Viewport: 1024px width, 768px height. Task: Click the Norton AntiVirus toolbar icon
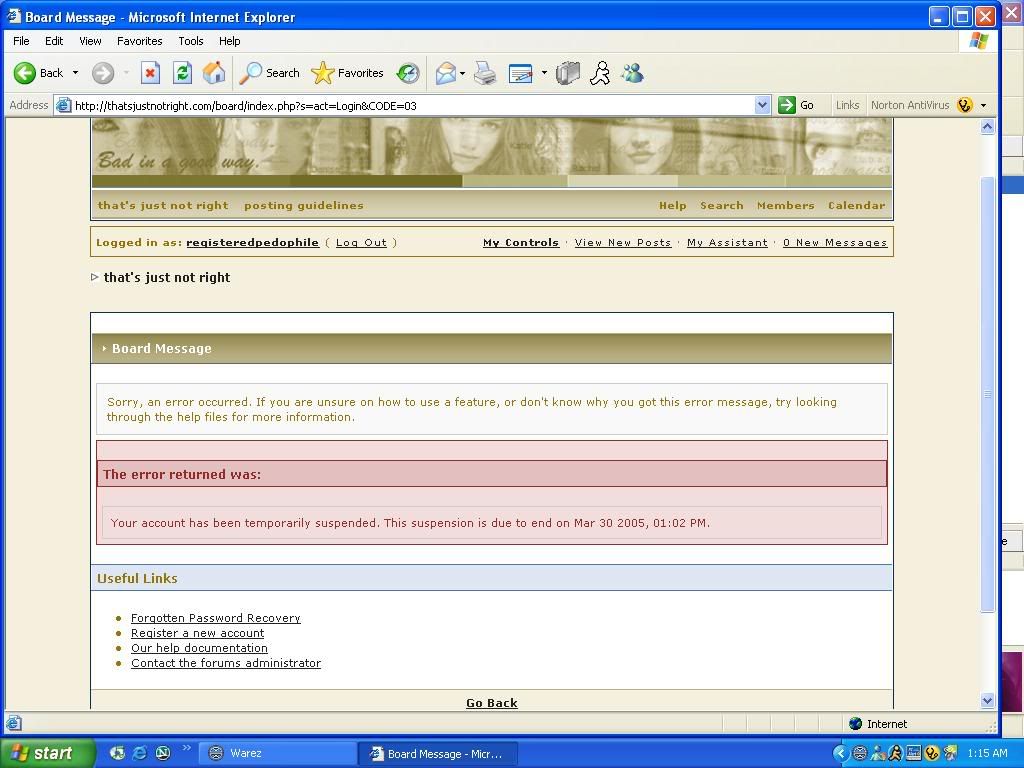coord(965,105)
